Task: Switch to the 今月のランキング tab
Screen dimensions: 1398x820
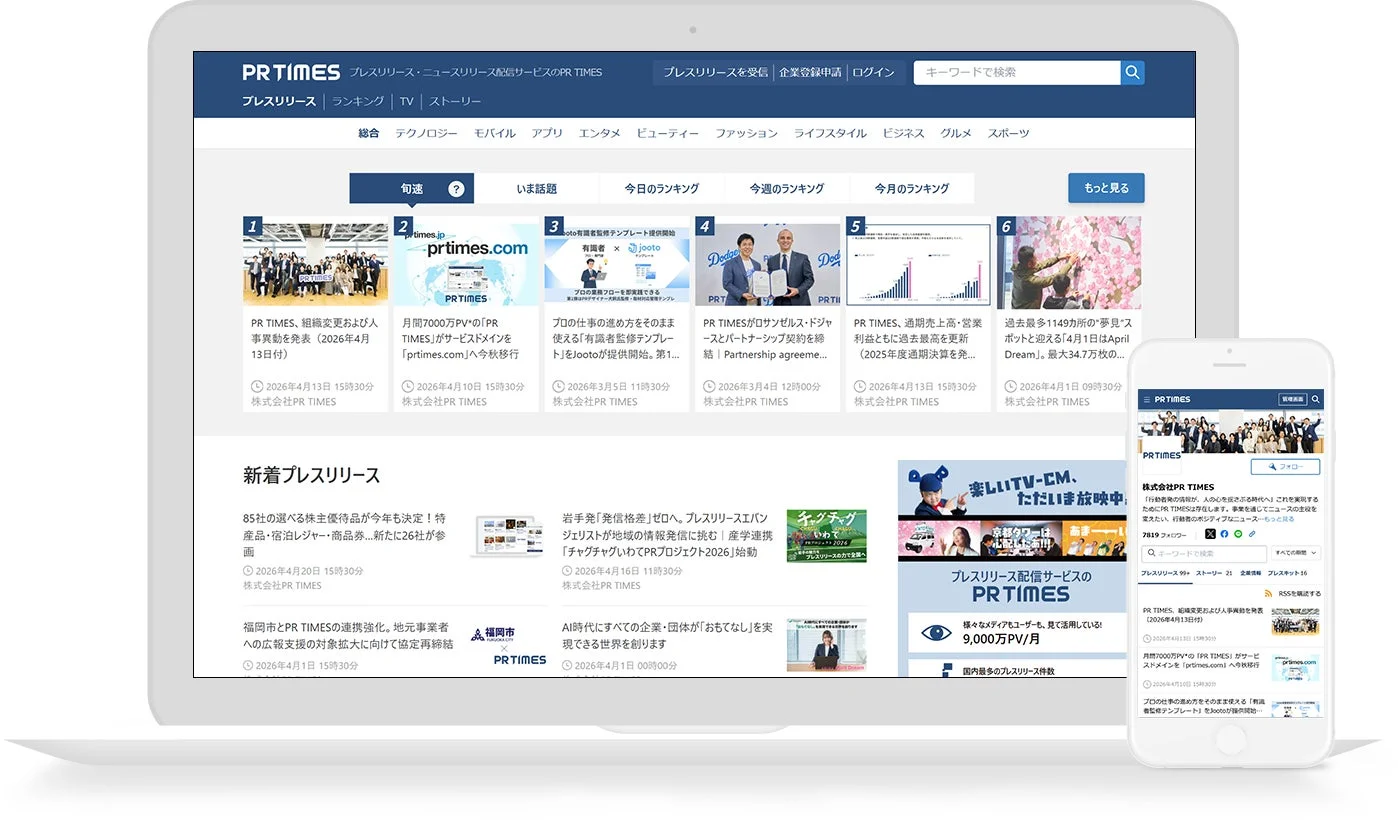Action: pyautogui.click(x=912, y=189)
